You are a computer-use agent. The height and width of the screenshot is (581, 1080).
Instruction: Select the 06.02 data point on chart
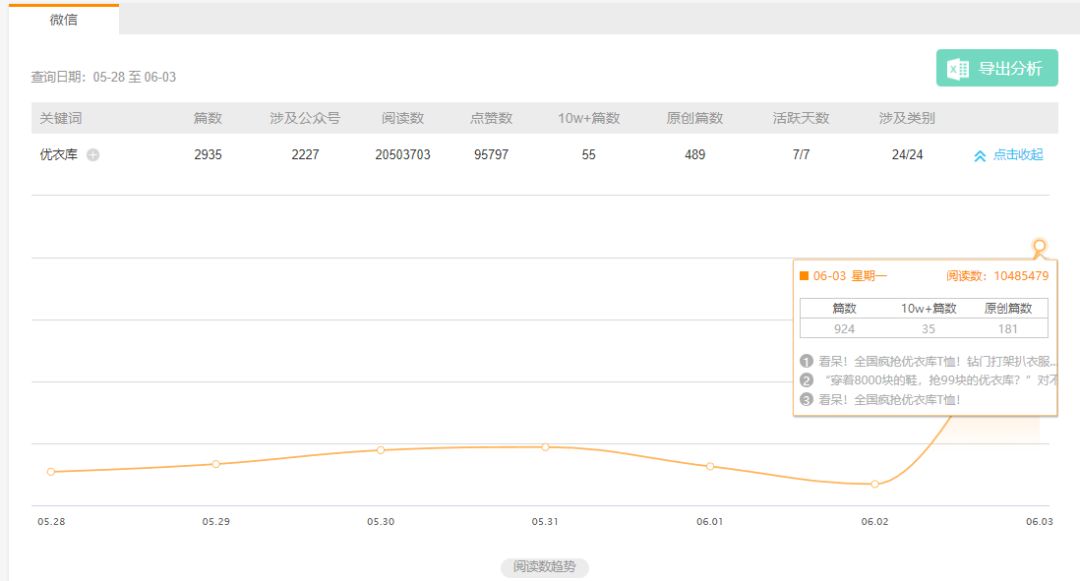point(875,484)
